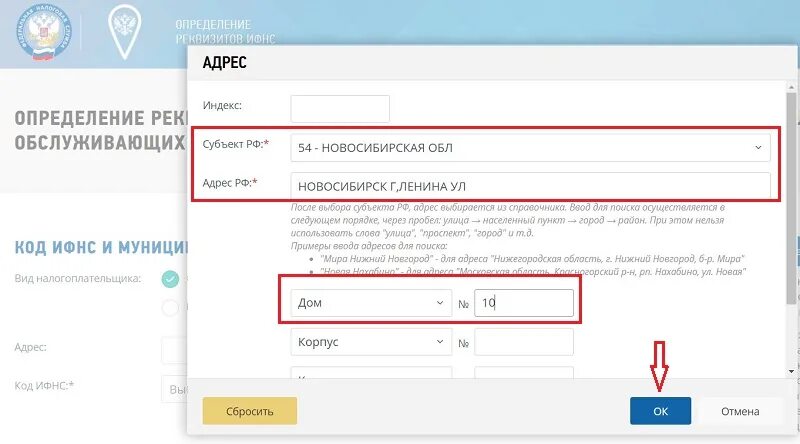Open the Субъект РФ dropdown
Image resolution: width=800 pixels, height=444 pixels.
point(530,147)
